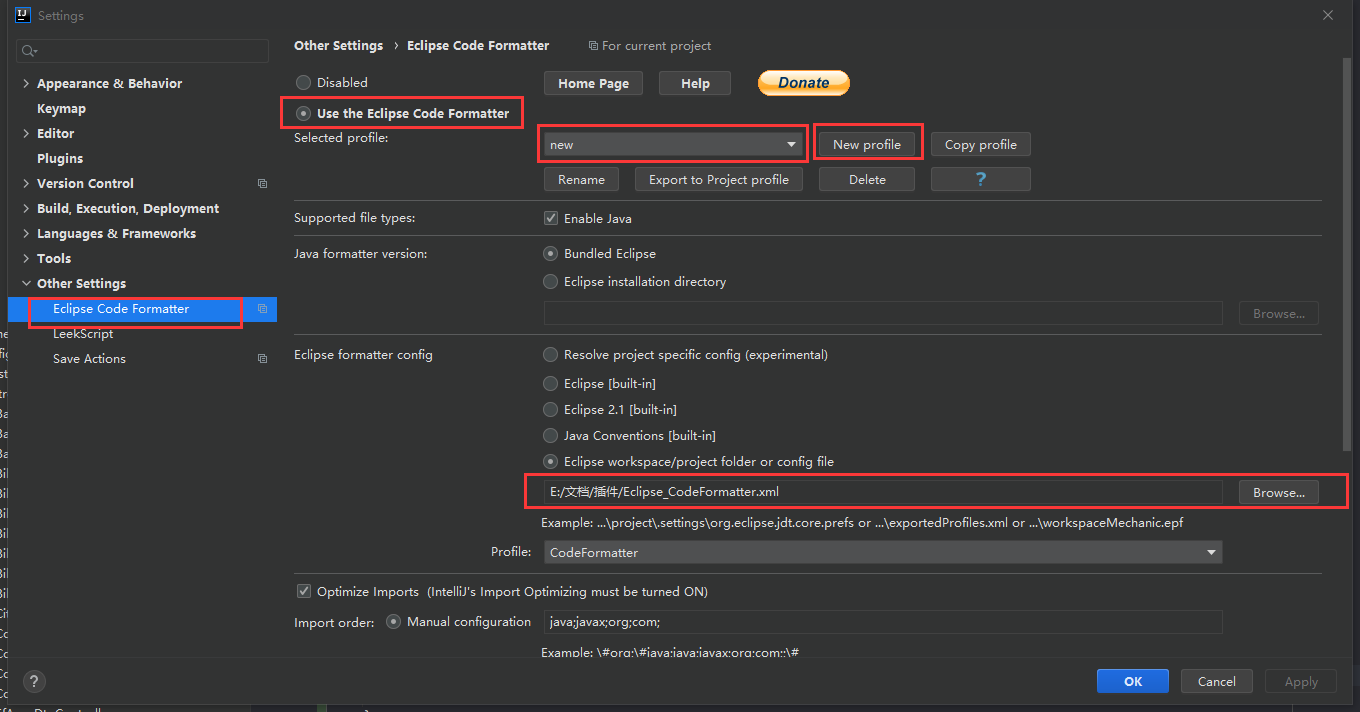Click the copy icon beside Eclipse Code Formatter
Viewport: 1360px width, 712px height.
click(262, 309)
